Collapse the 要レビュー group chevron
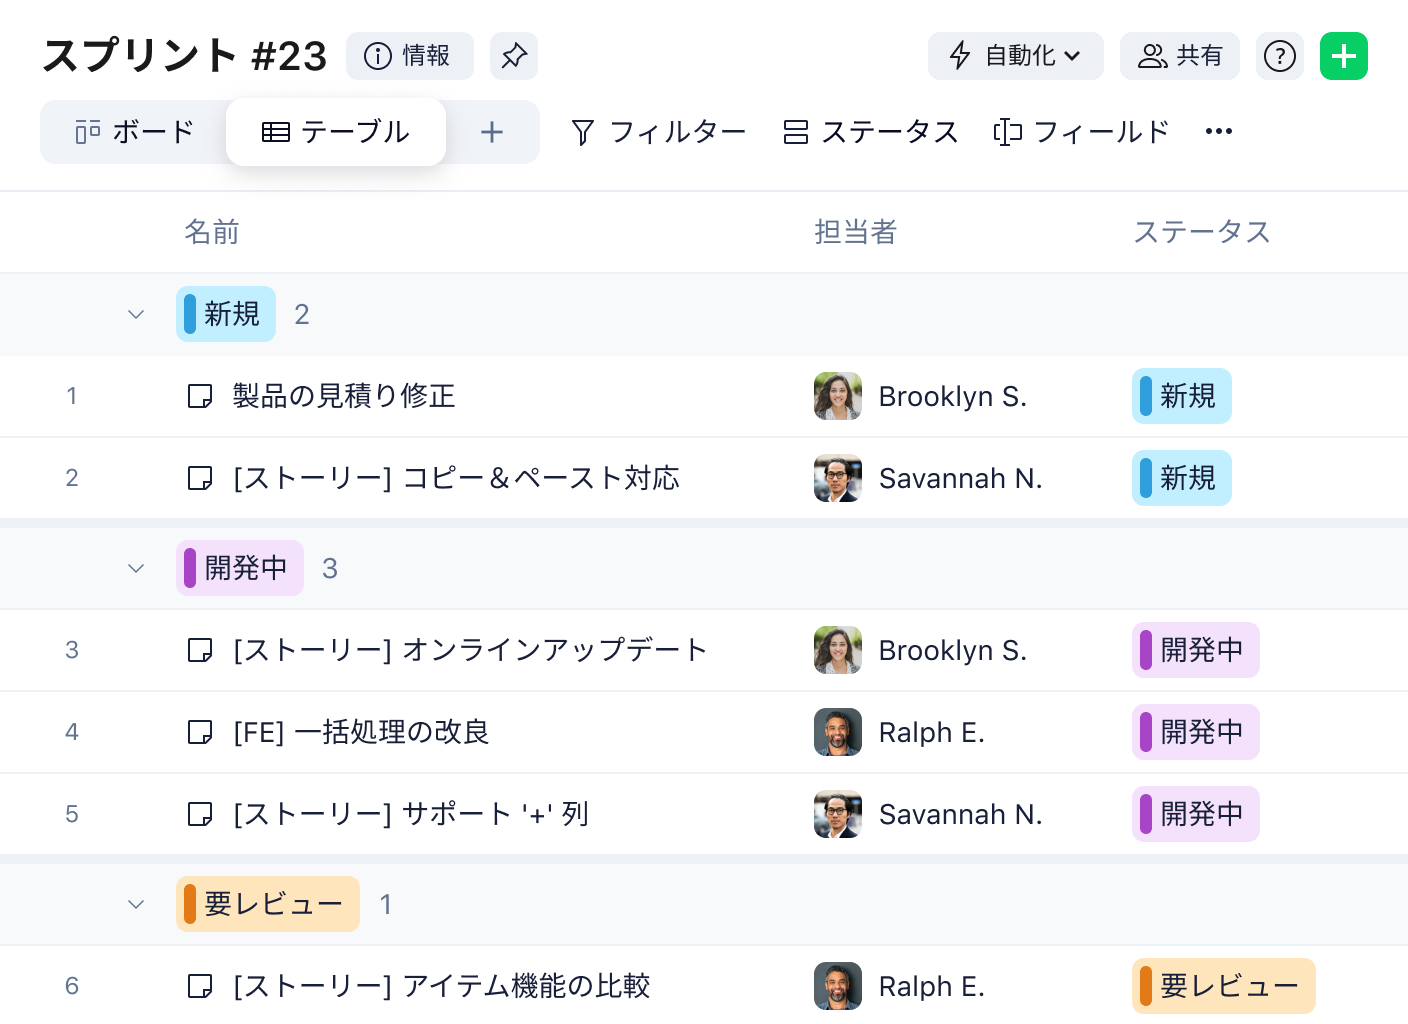This screenshot has width=1408, height=1024. click(136, 904)
